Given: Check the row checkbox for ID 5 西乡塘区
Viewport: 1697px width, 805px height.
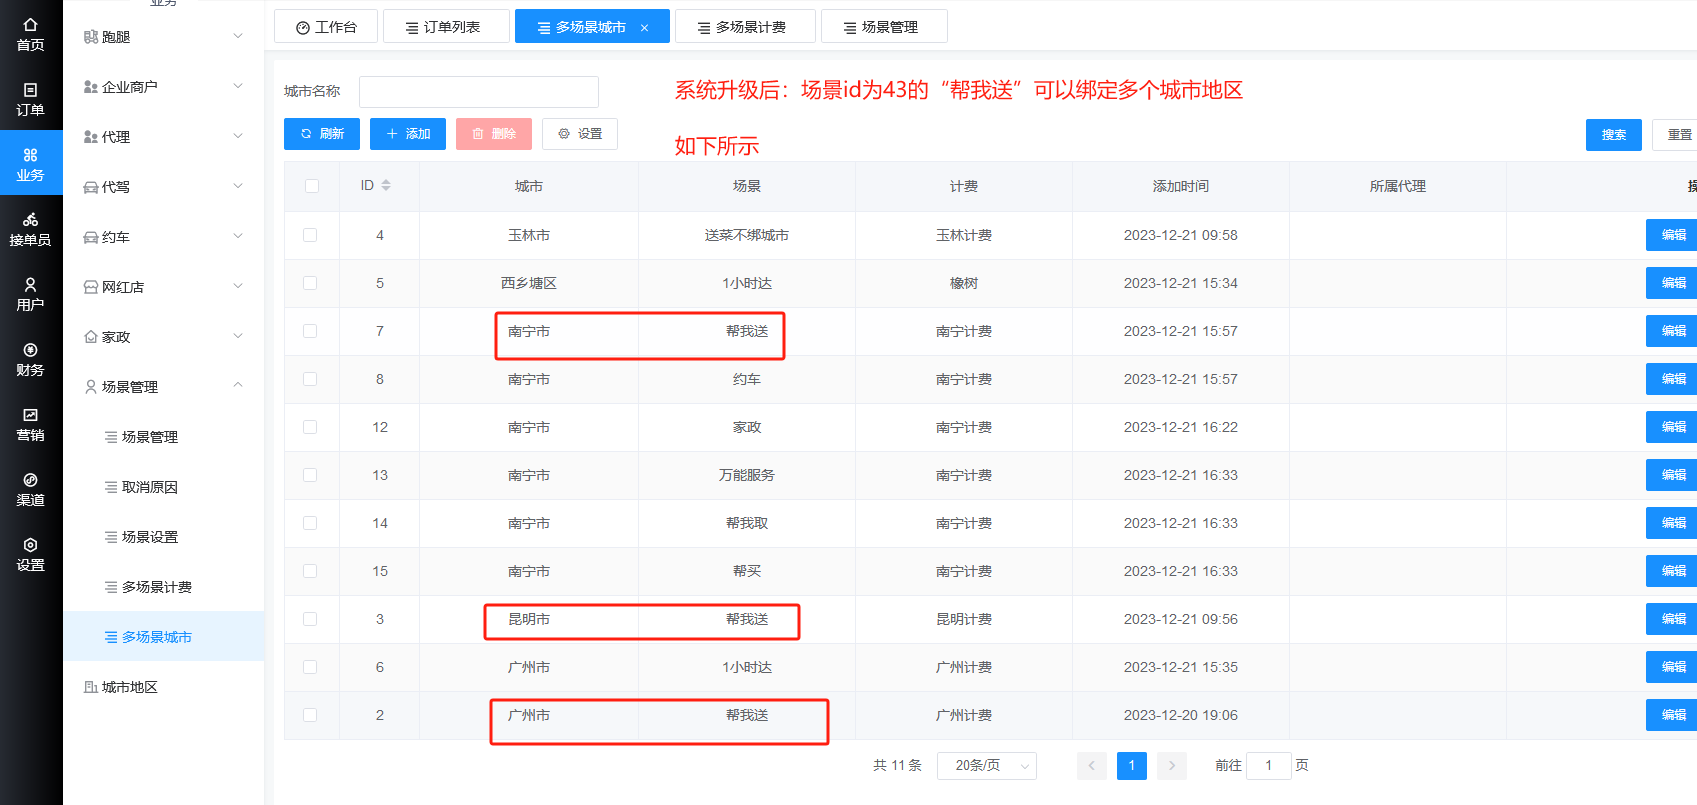Looking at the screenshot, I should (x=310, y=283).
